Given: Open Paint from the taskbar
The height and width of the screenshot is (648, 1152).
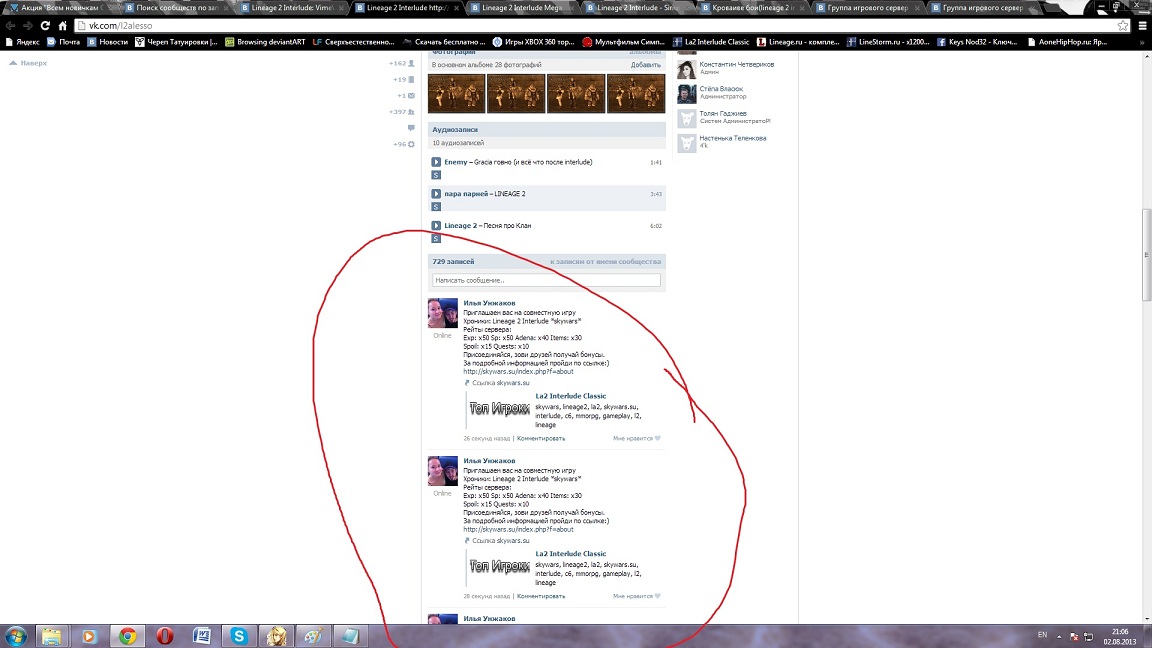Looking at the screenshot, I should tap(313, 636).
